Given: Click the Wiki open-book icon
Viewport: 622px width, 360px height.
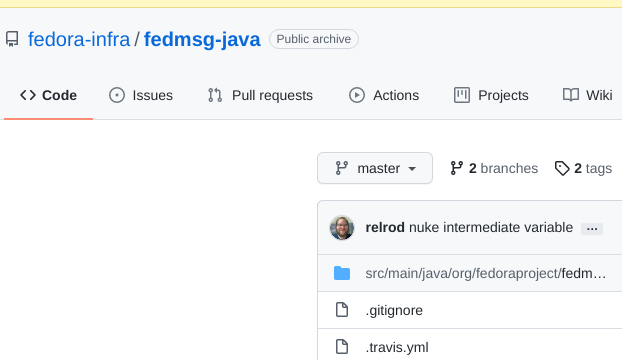Looking at the screenshot, I should [x=571, y=95].
